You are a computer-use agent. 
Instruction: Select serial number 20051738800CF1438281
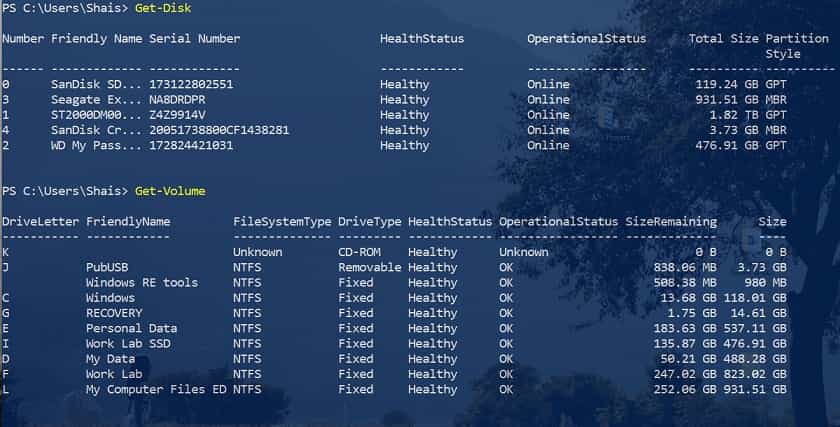click(x=219, y=130)
